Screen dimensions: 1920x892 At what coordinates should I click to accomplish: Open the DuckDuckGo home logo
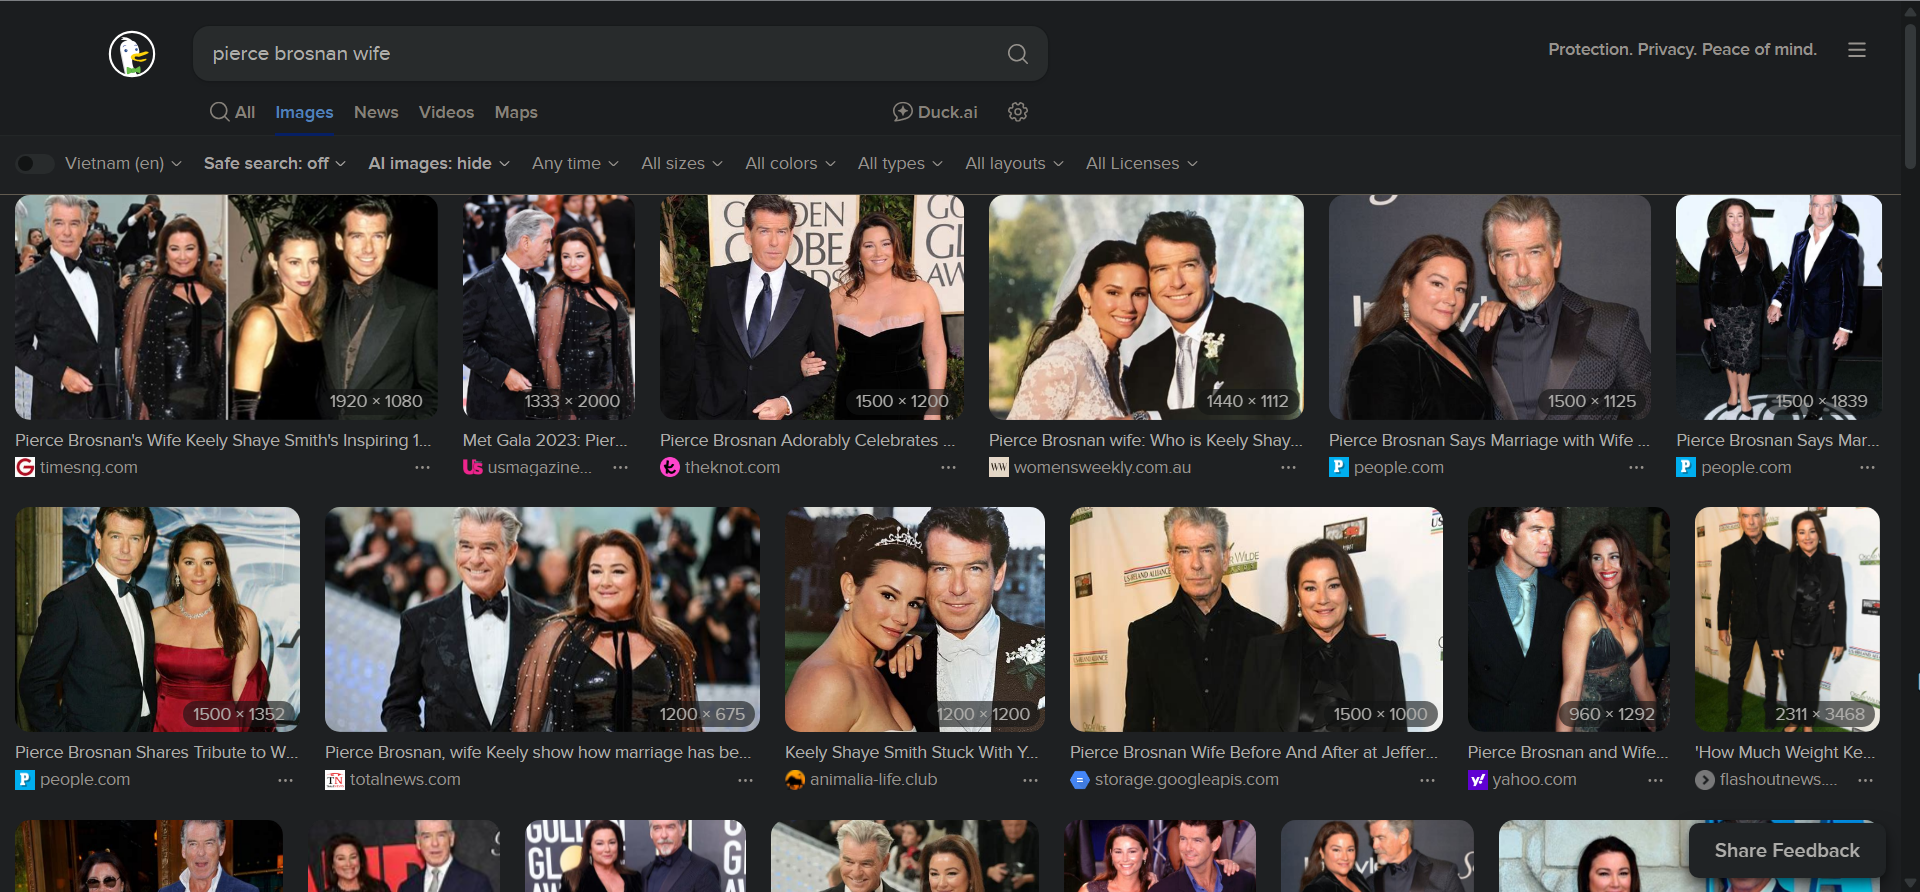(132, 54)
